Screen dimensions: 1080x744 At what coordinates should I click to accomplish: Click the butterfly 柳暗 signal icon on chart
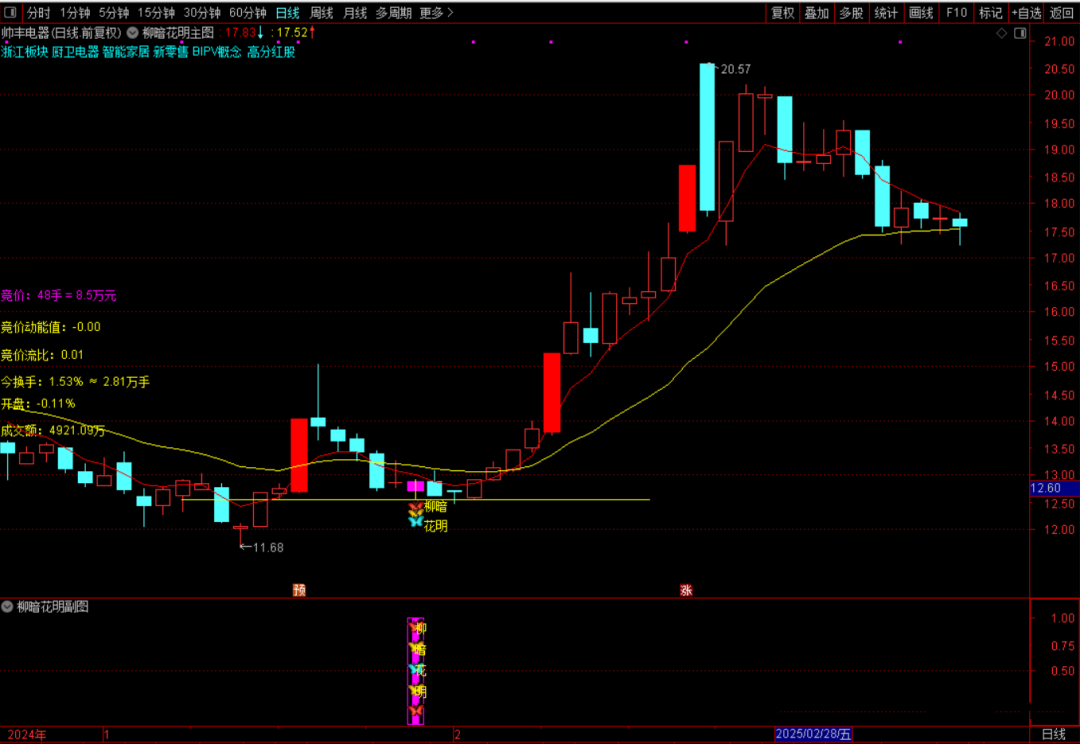point(416,509)
